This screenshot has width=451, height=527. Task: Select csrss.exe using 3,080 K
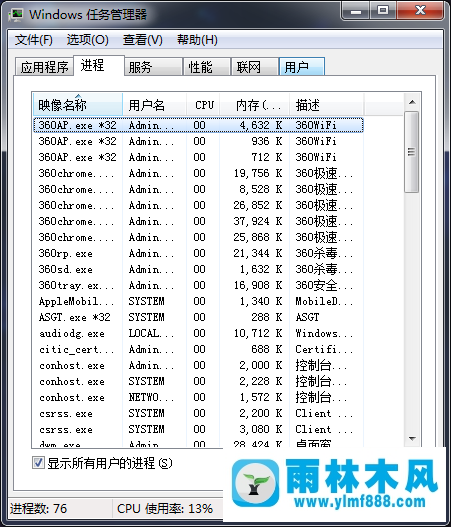[198, 430]
